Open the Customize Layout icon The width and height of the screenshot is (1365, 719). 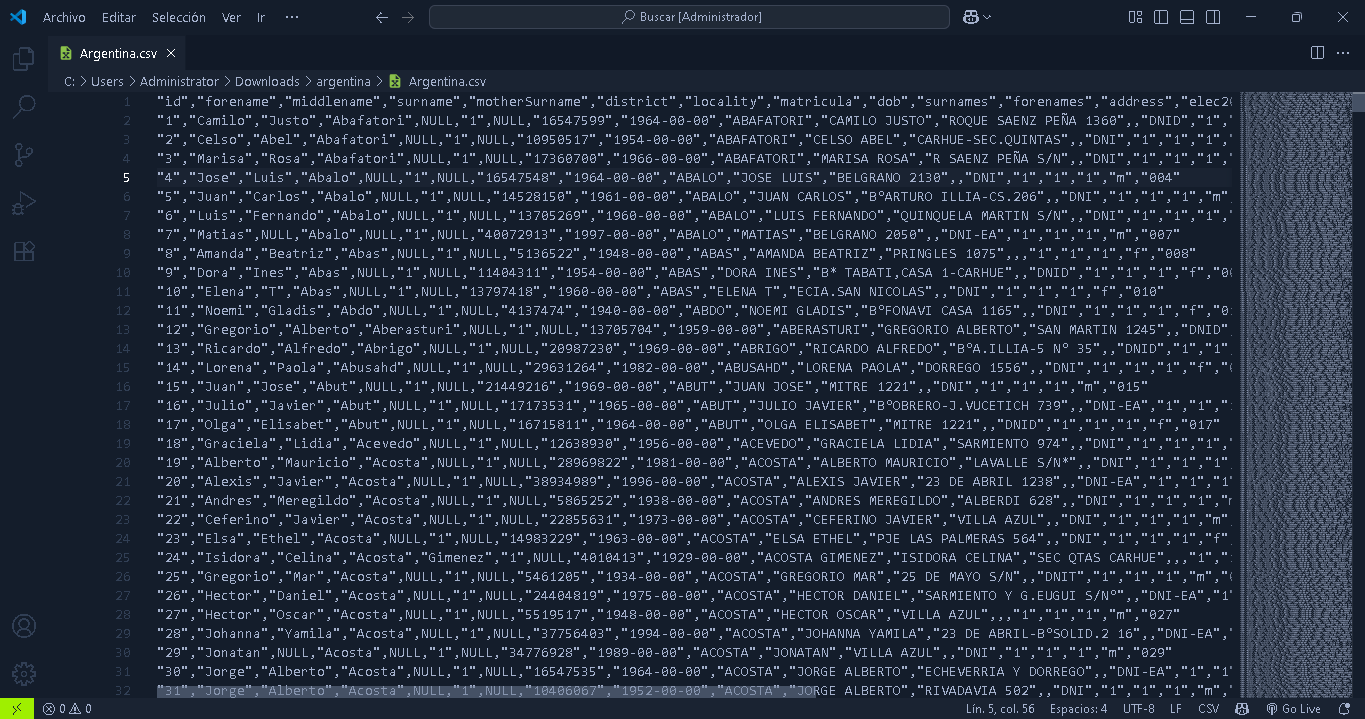tap(1135, 17)
